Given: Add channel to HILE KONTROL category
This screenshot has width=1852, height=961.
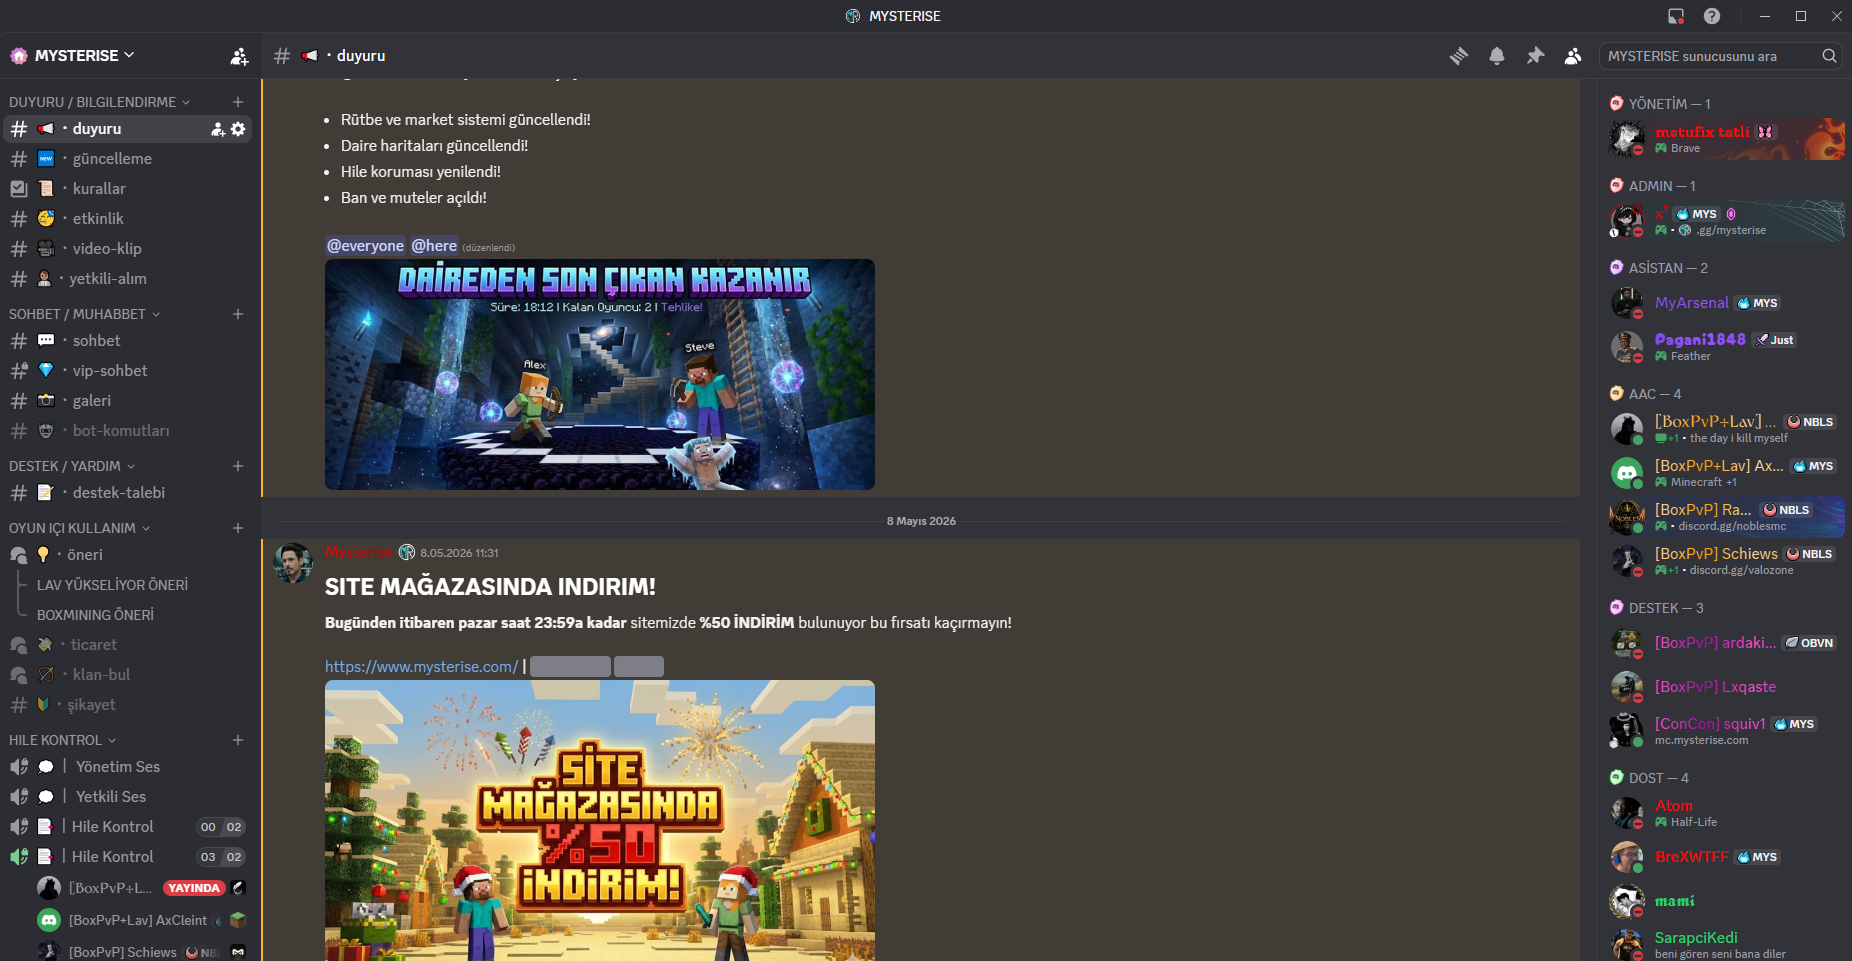Looking at the screenshot, I should coord(238,740).
